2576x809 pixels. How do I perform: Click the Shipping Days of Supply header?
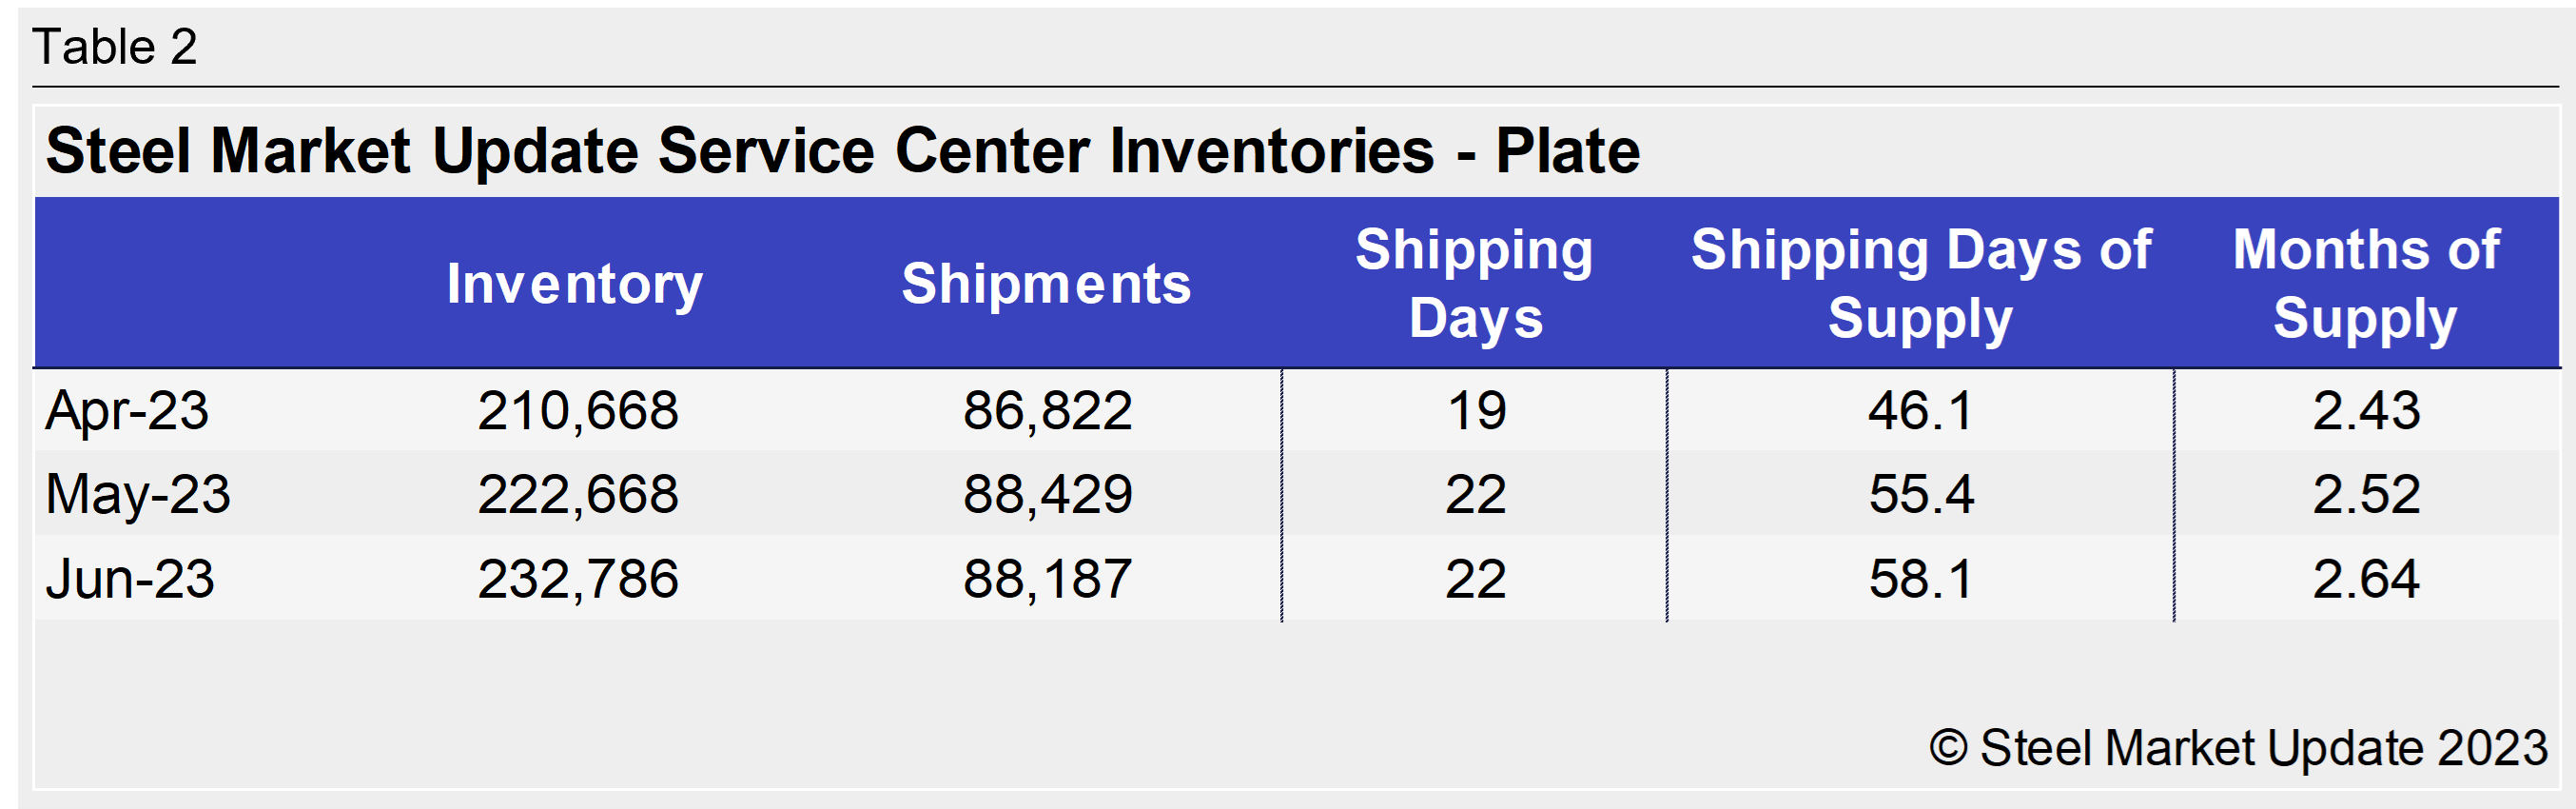(1920, 284)
